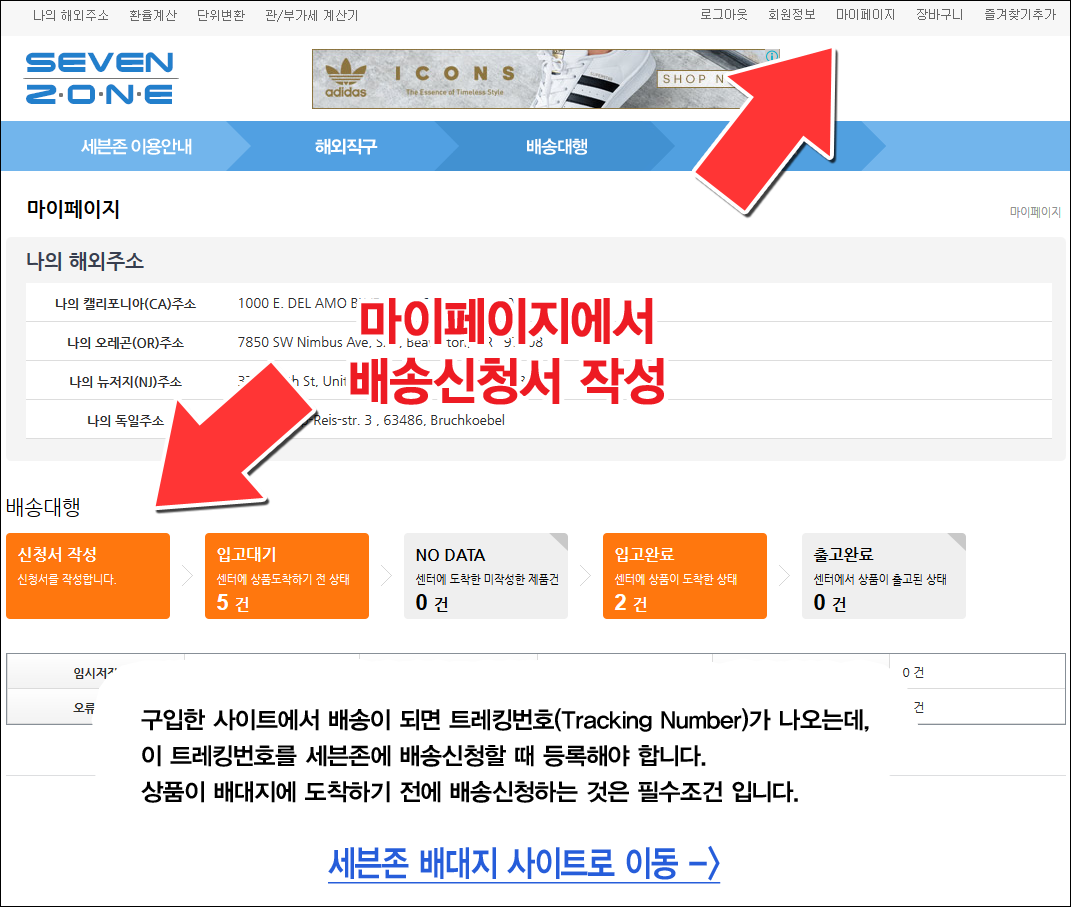Click 세븐존 배대지 사이트로 이동 link

click(523, 862)
